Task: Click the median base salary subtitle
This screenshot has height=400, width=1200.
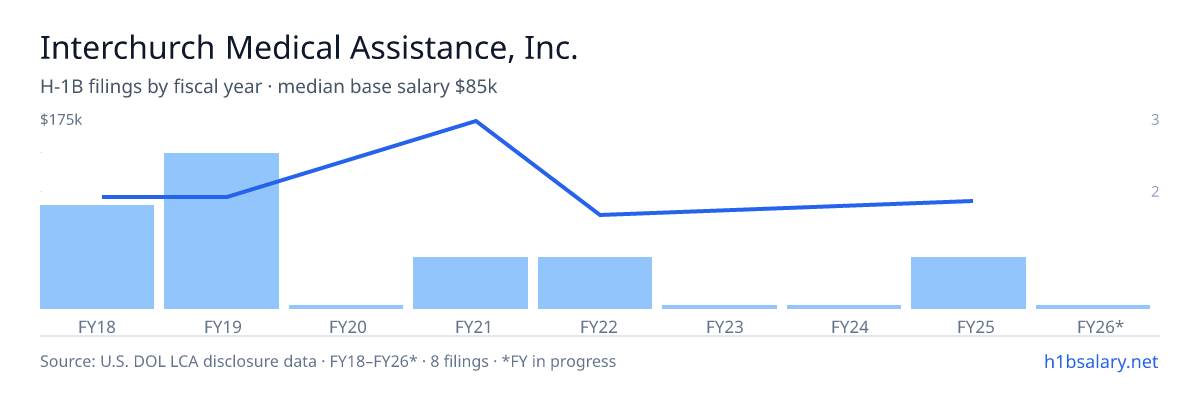Action: tap(387, 87)
